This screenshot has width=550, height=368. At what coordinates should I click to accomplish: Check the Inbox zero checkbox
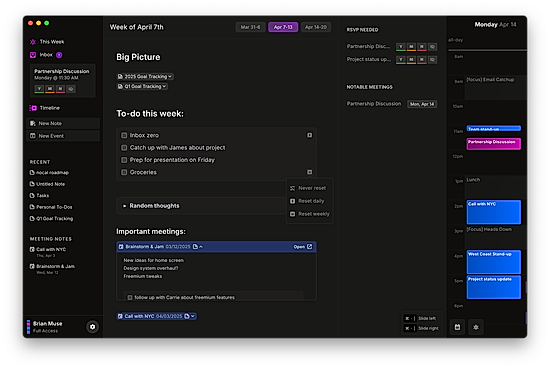[124, 135]
